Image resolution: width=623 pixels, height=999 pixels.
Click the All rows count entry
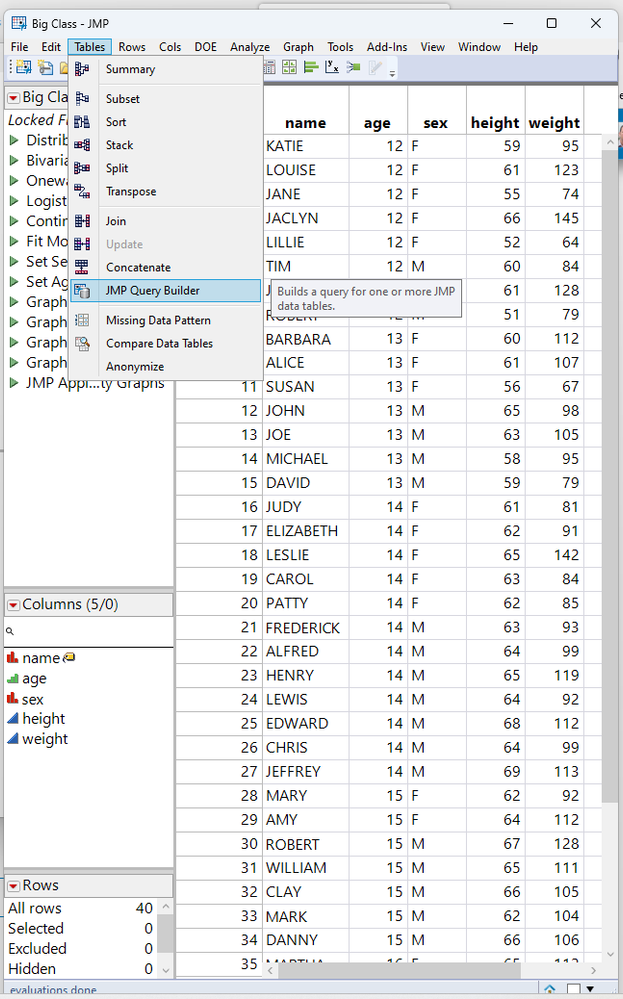(x=80, y=909)
